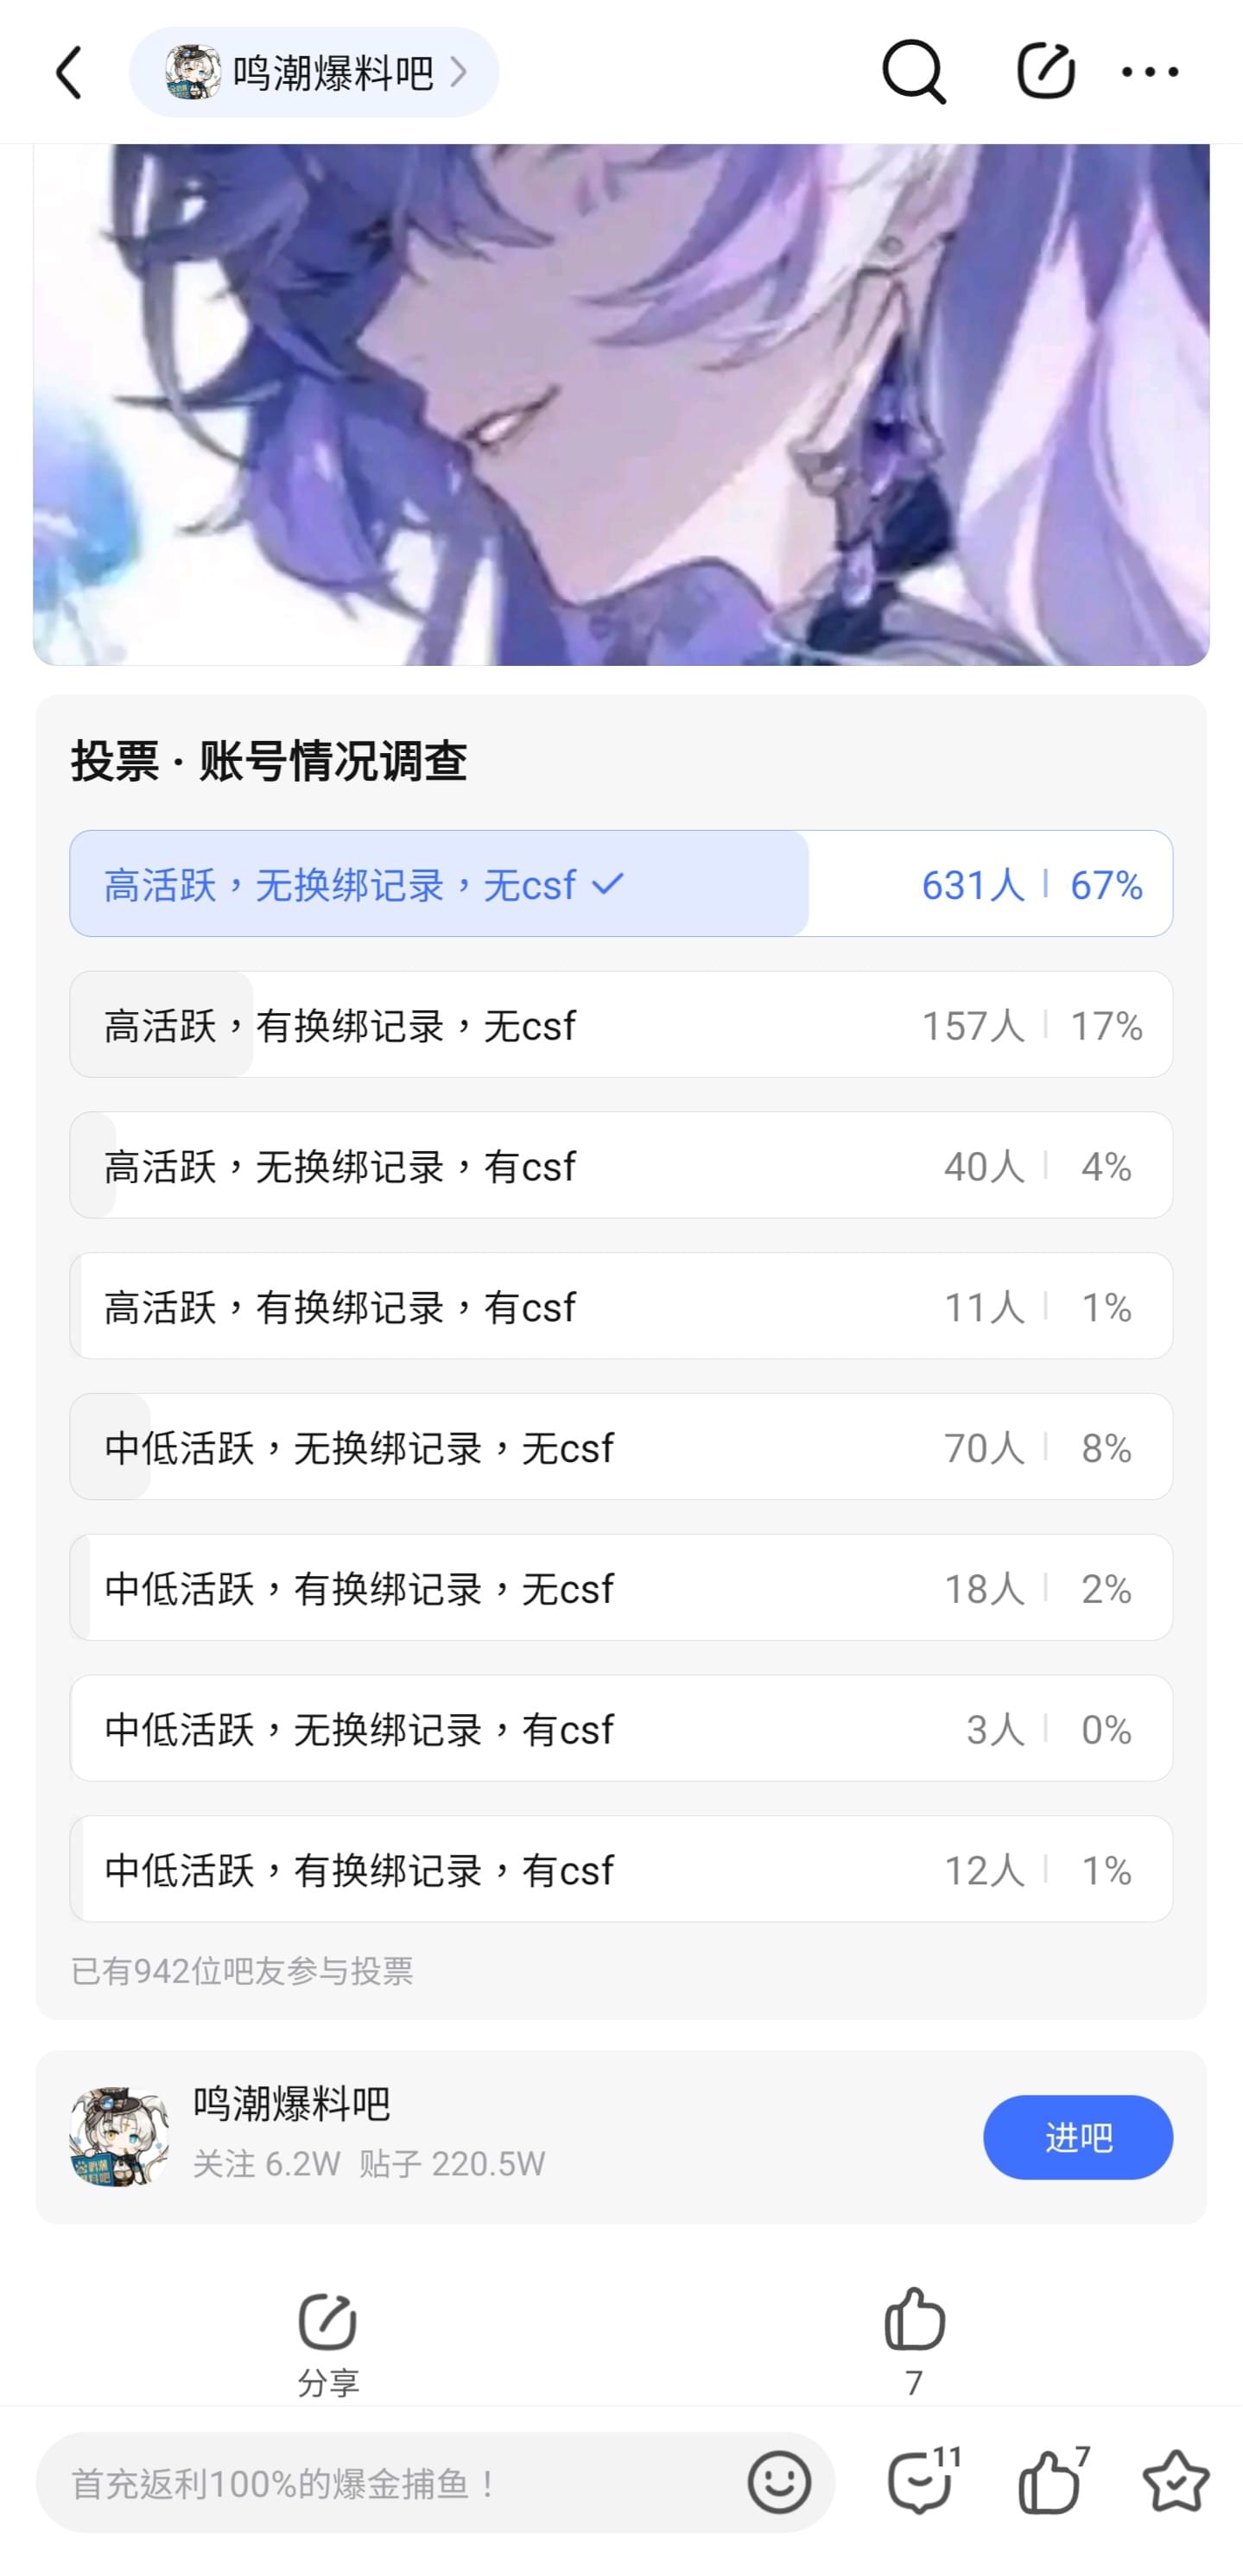This screenshot has height=2576, width=1243.
Task: Favorite the post with the star icon
Action: pos(1176,2481)
